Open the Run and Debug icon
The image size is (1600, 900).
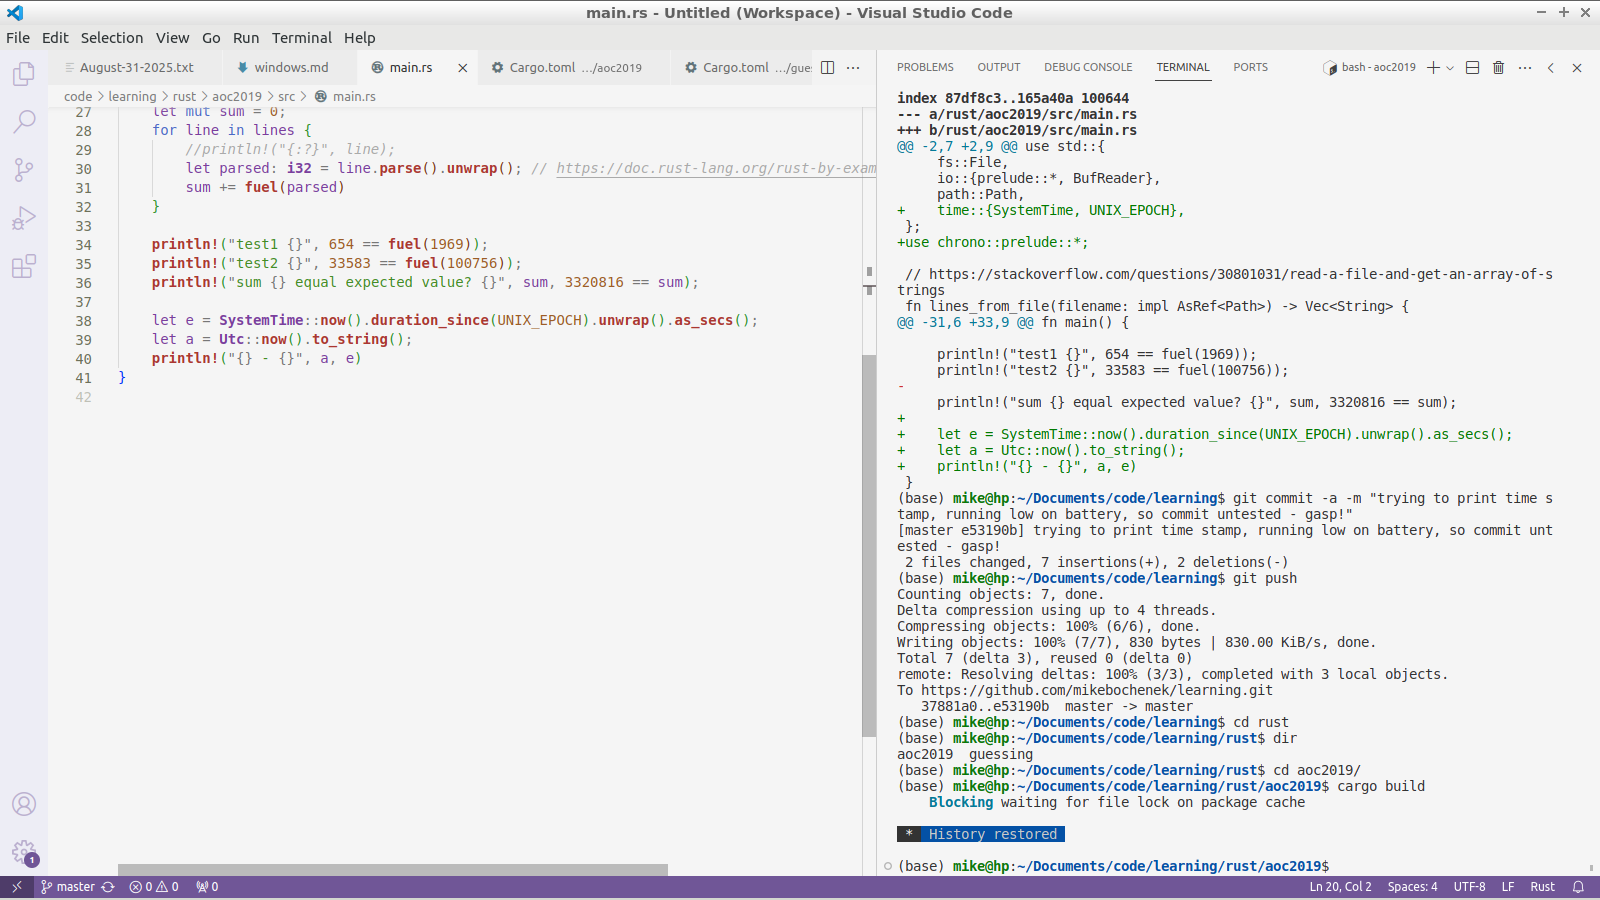[x=23, y=217]
